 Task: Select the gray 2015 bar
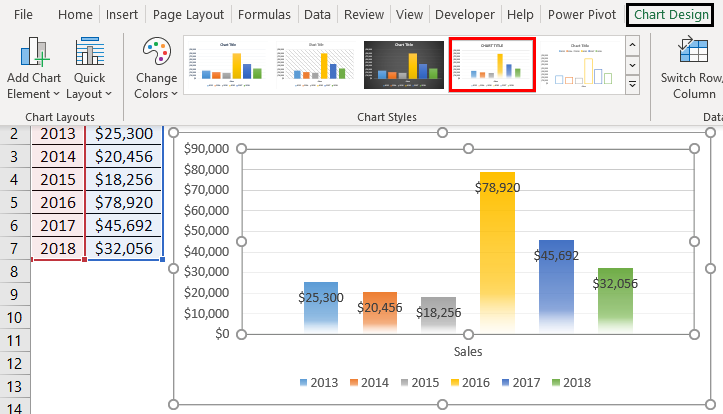[439, 315]
